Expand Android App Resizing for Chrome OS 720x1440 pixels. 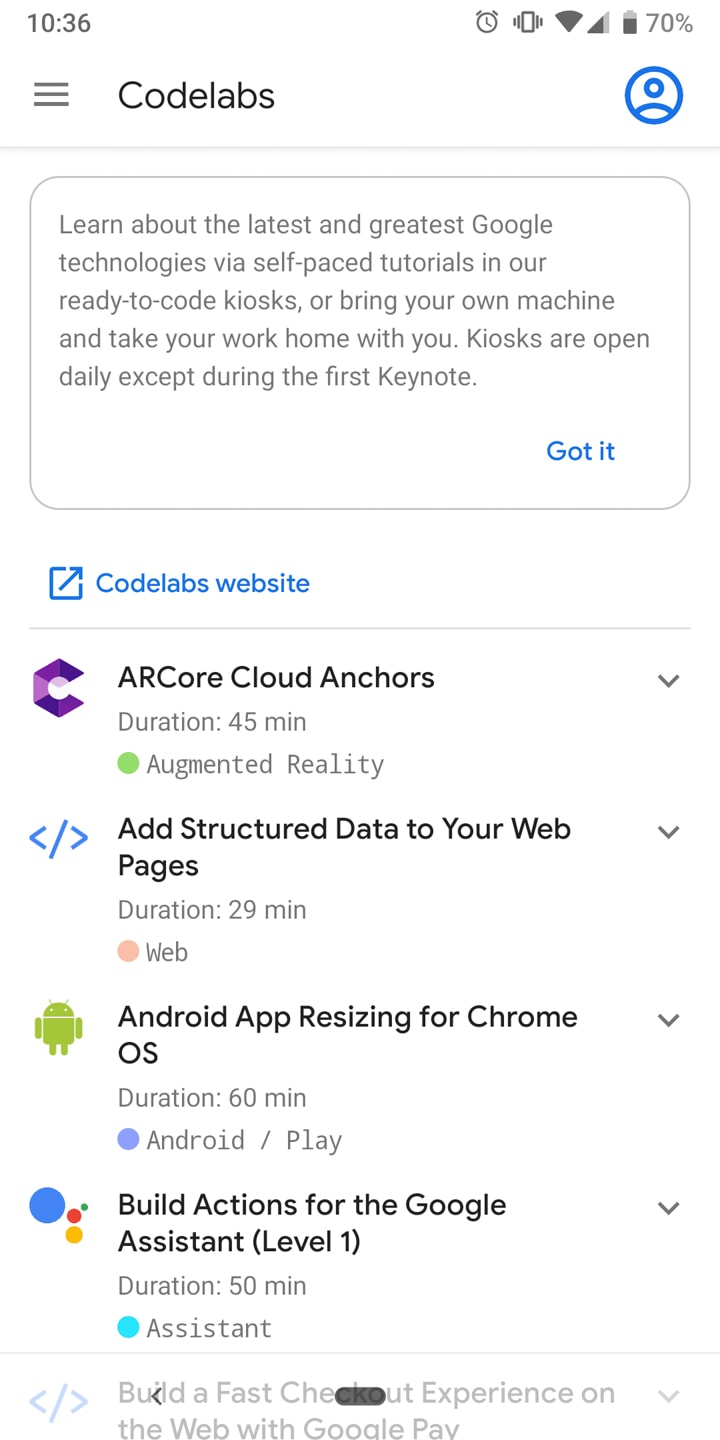668,1020
